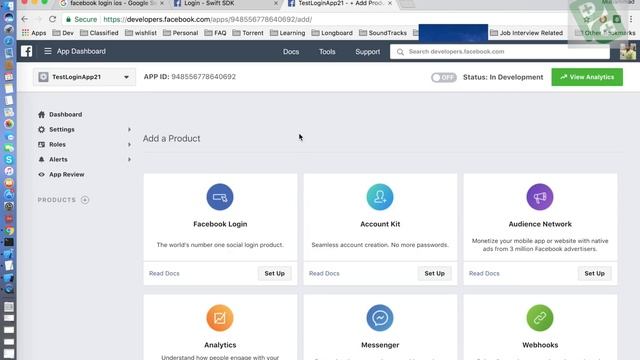Click the App Review eye icon
The height and width of the screenshot is (360, 640).
tap(41, 175)
